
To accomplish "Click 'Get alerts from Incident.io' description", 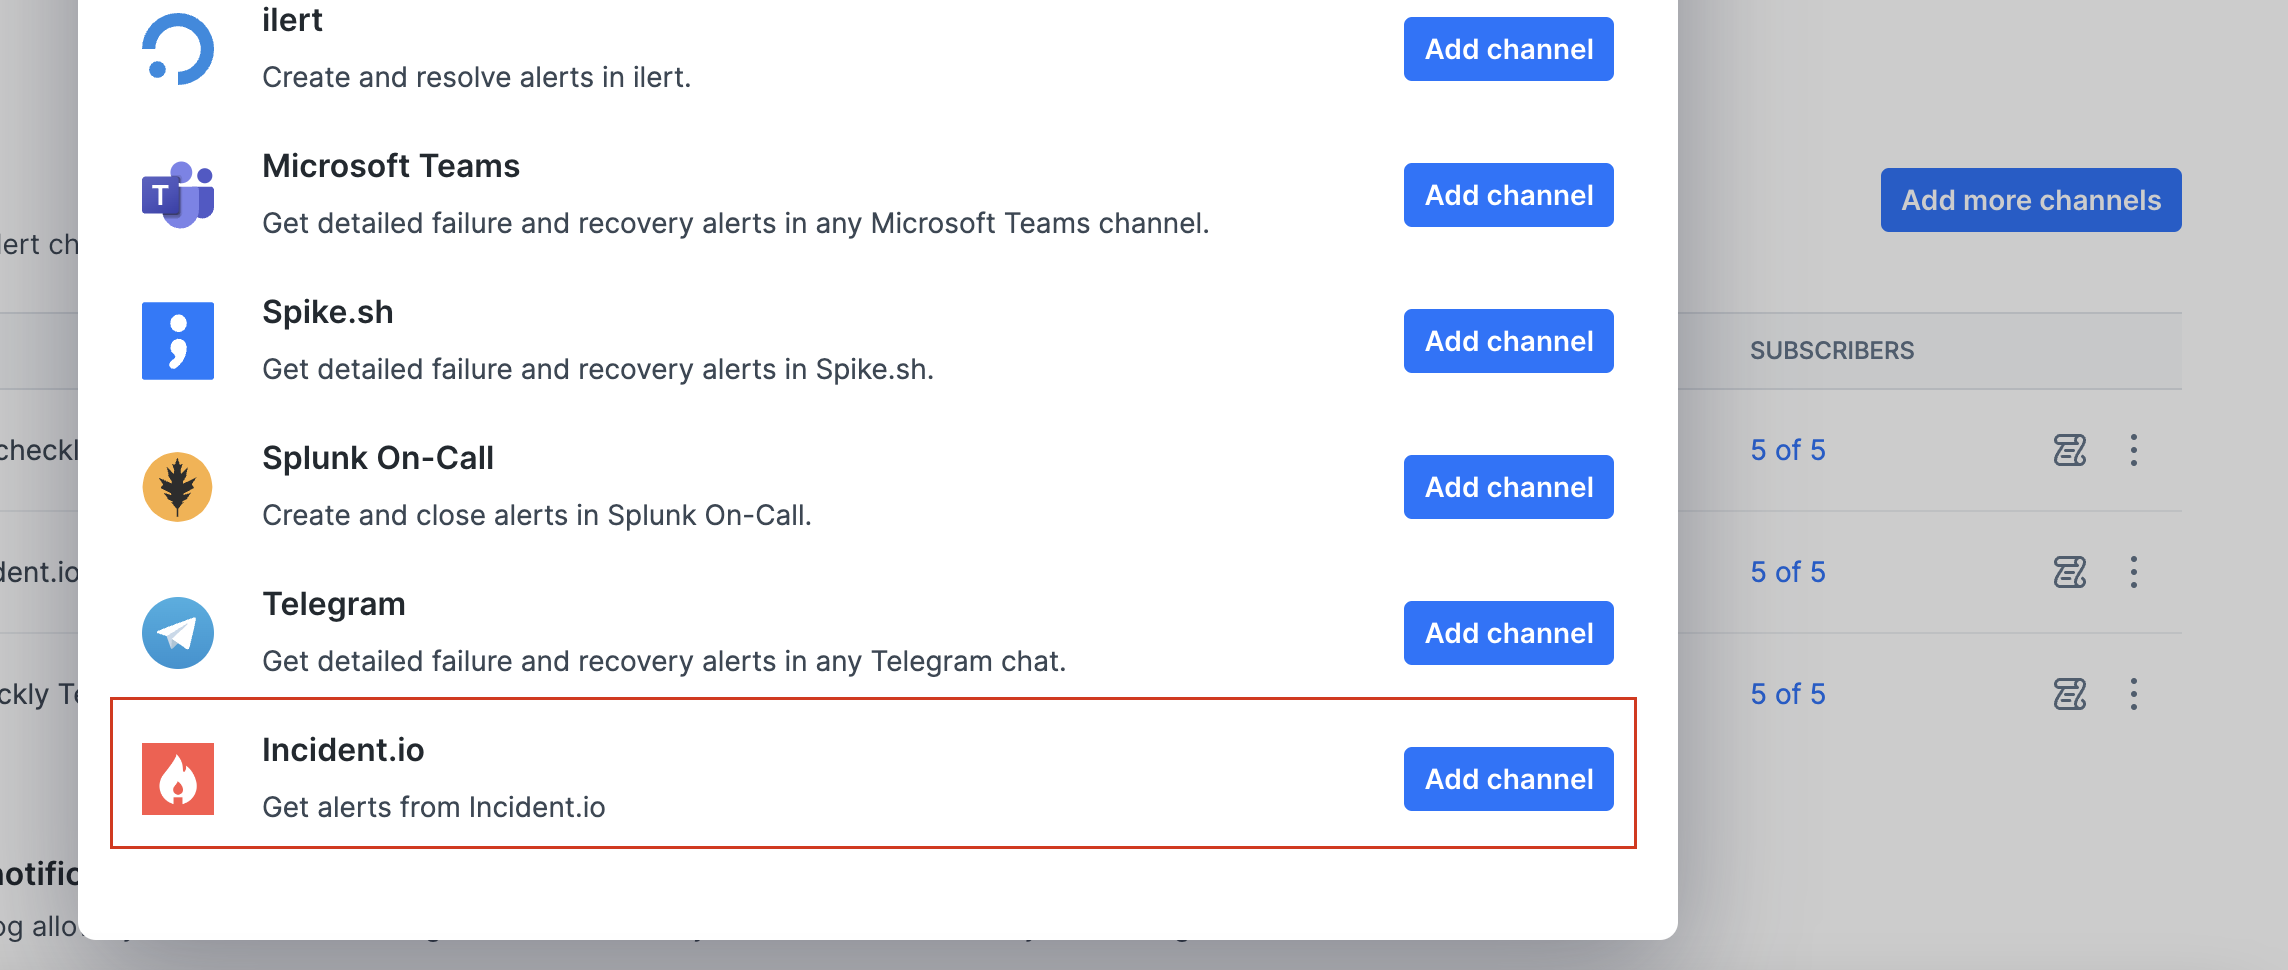I will 434,807.
